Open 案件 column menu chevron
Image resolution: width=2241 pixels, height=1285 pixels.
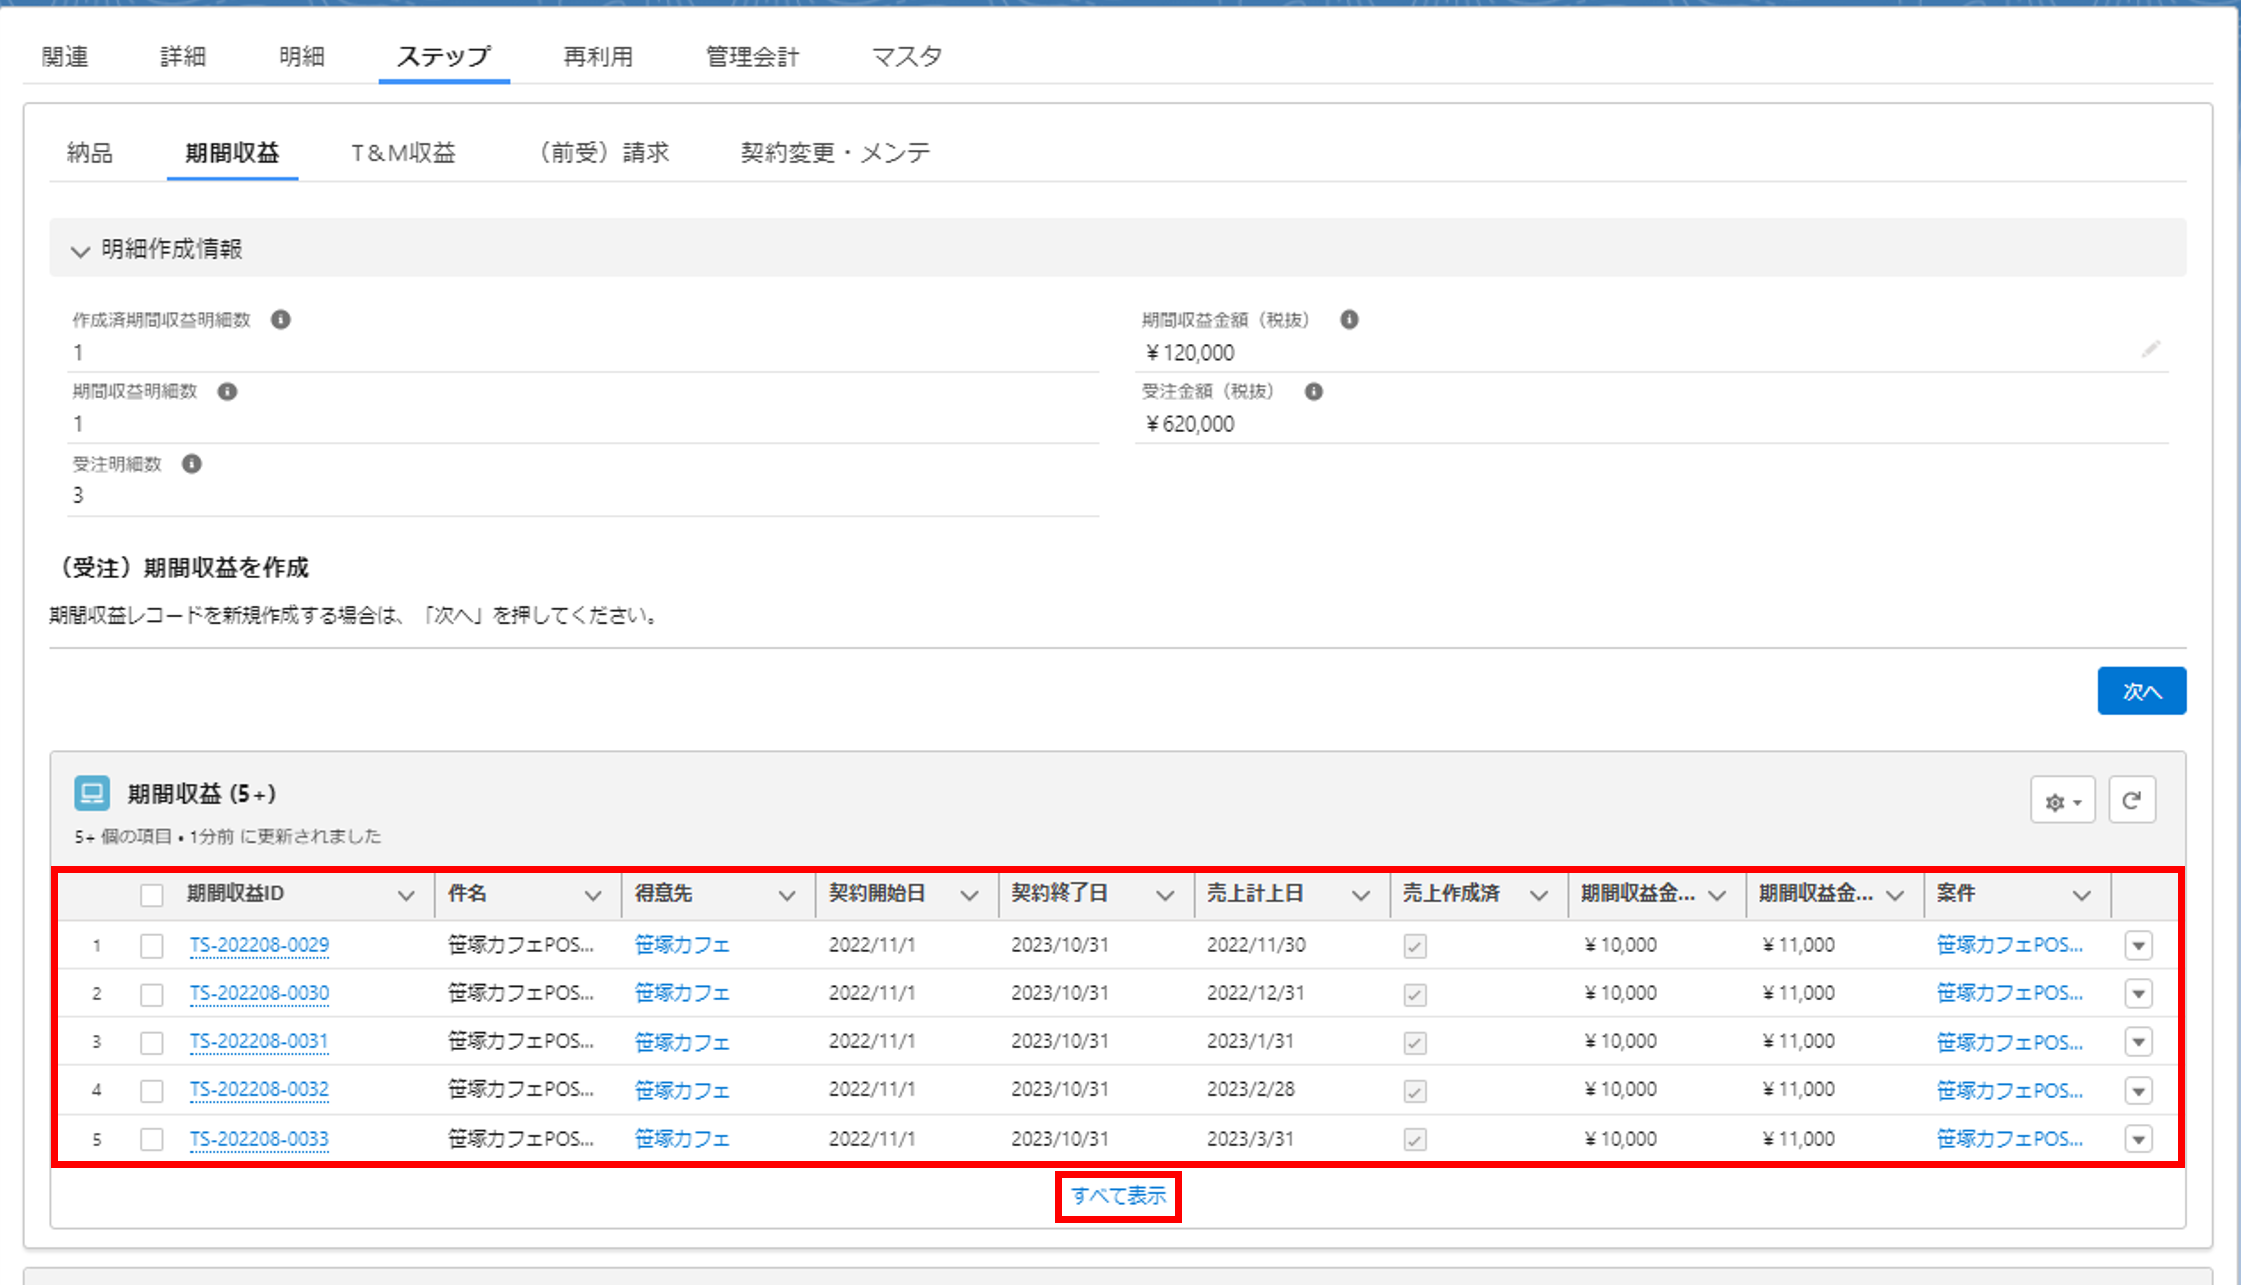pyautogui.click(x=2082, y=895)
